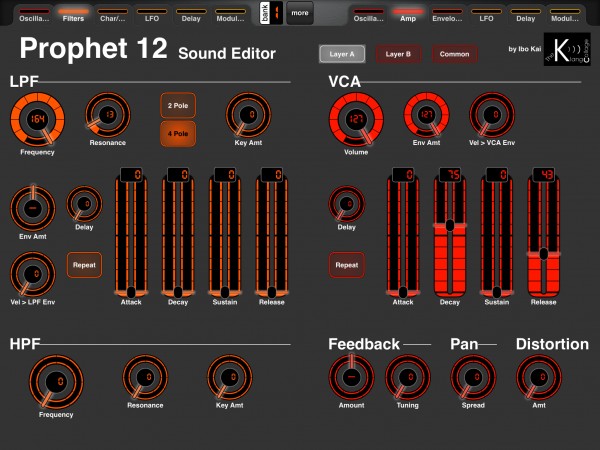
Task: Click The Klang Collage logo
Action: tap(567, 49)
